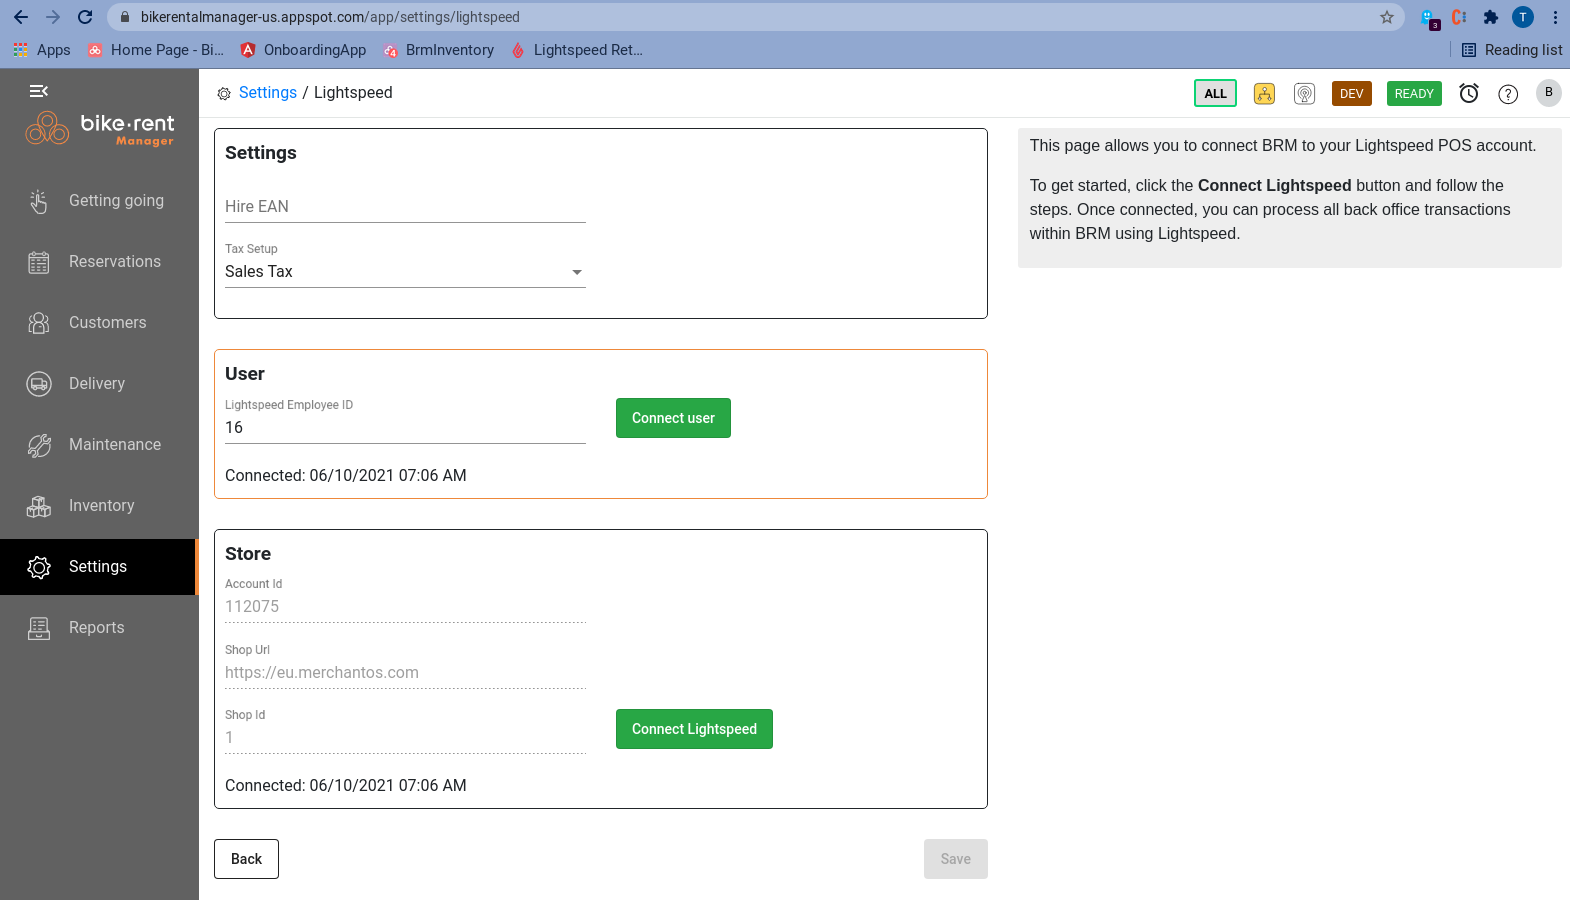This screenshot has width=1570, height=900.
Task: Click the Shop Url field
Action: [405, 673]
